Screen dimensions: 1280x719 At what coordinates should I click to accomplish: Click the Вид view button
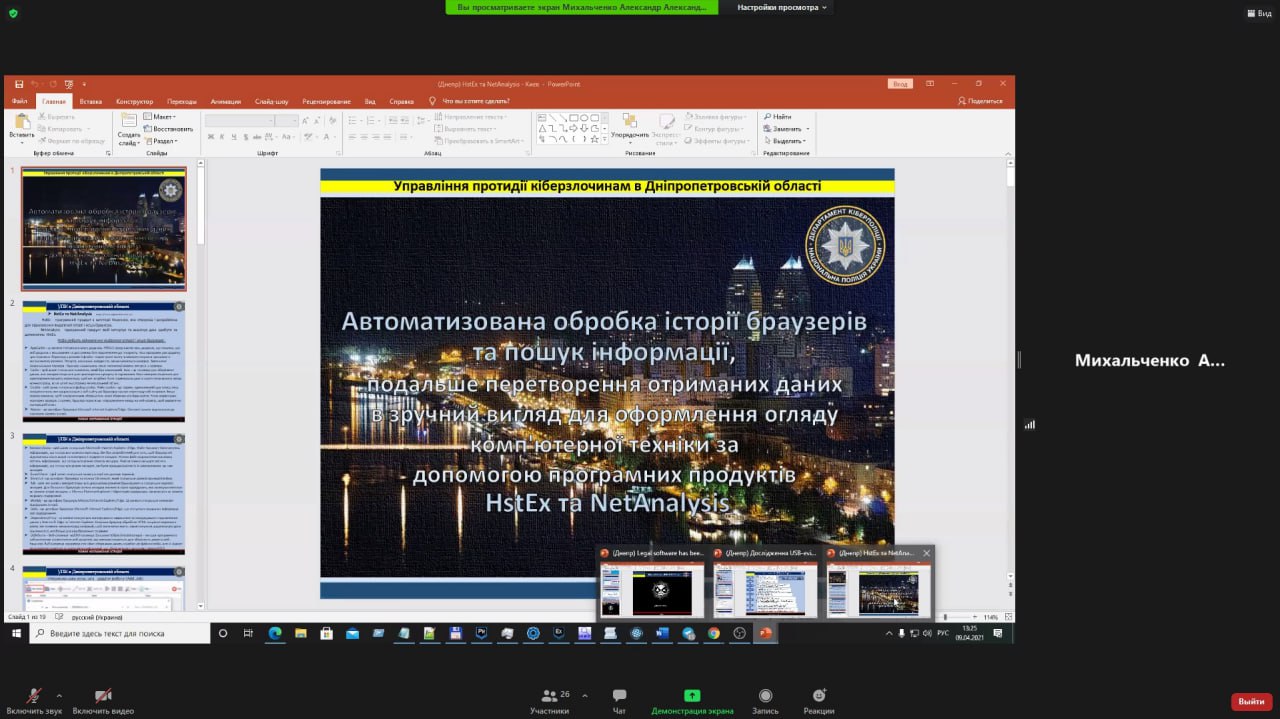pyautogui.click(x=1258, y=13)
